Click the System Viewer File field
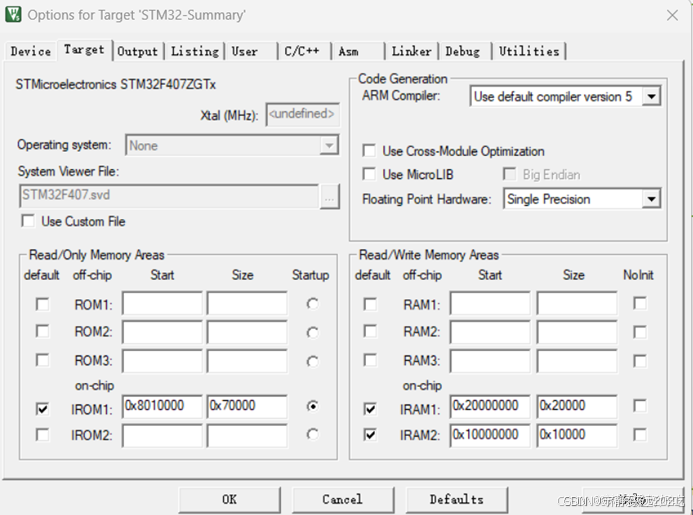693x515 pixels. (x=169, y=196)
